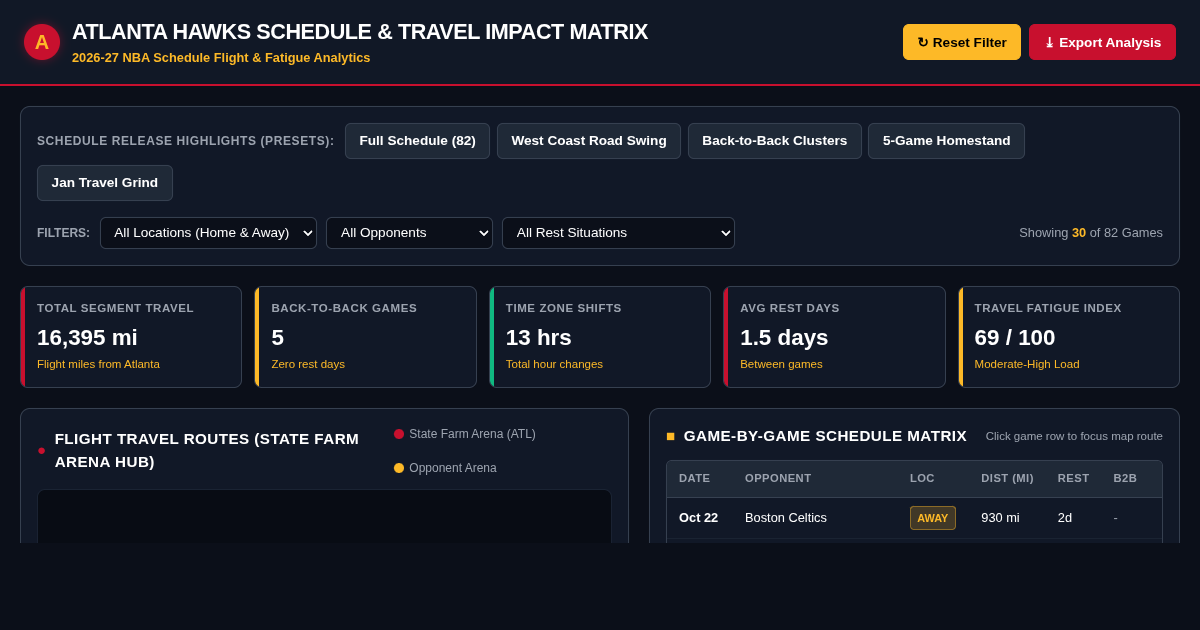Click the 16,395 mi travel value

pos(87,338)
